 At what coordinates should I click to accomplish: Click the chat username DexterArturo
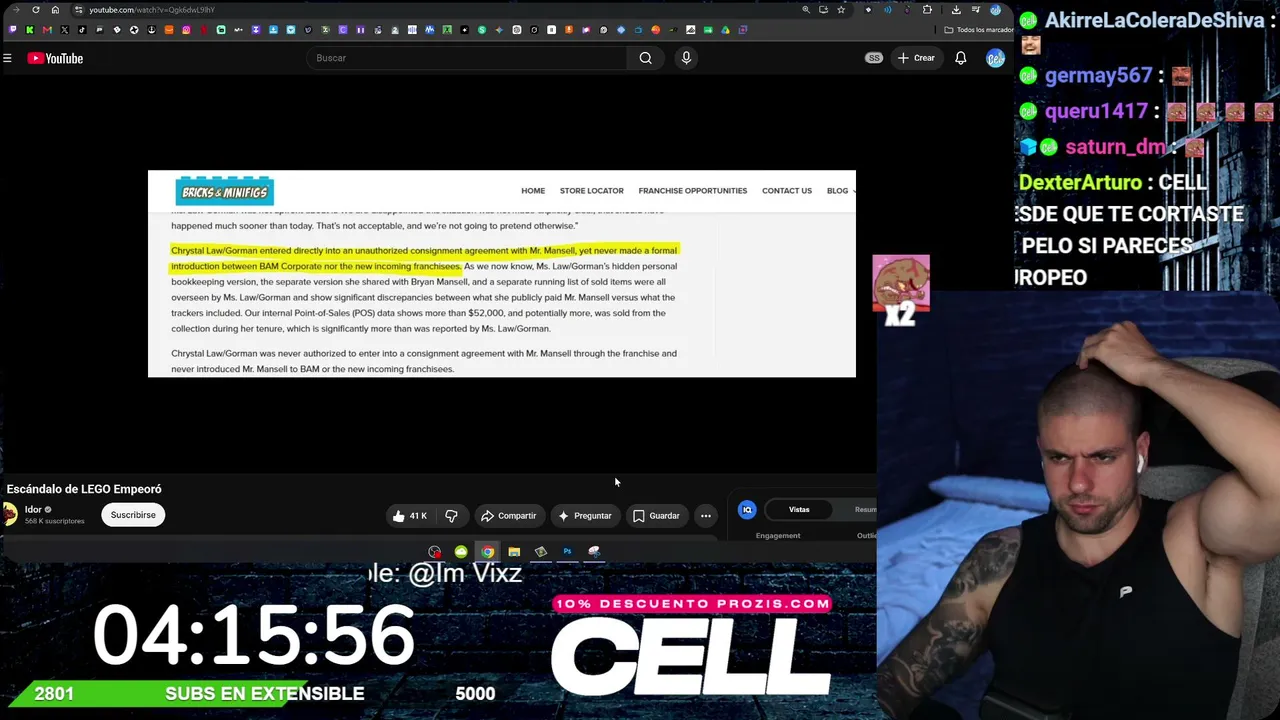tap(1080, 183)
